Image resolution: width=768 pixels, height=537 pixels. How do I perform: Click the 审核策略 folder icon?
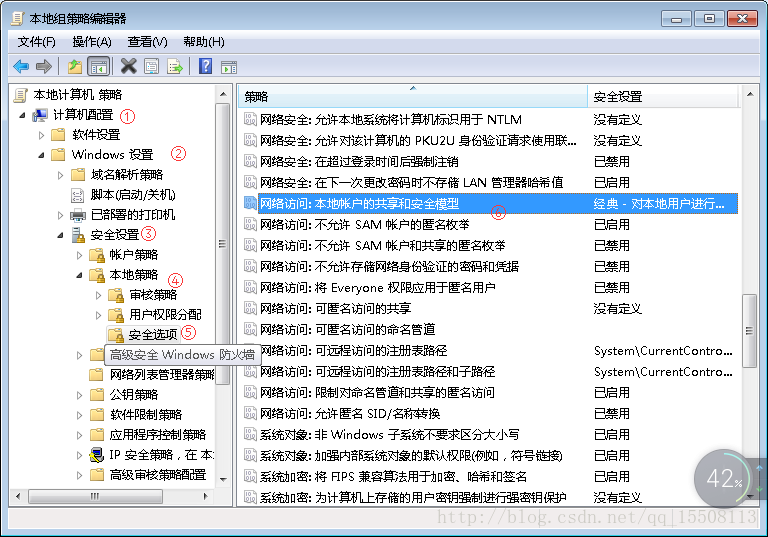116,295
